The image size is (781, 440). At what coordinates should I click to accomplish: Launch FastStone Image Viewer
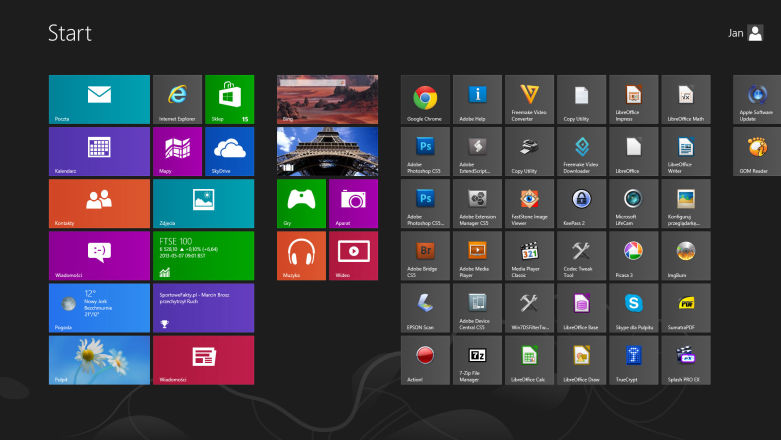(x=529, y=203)
